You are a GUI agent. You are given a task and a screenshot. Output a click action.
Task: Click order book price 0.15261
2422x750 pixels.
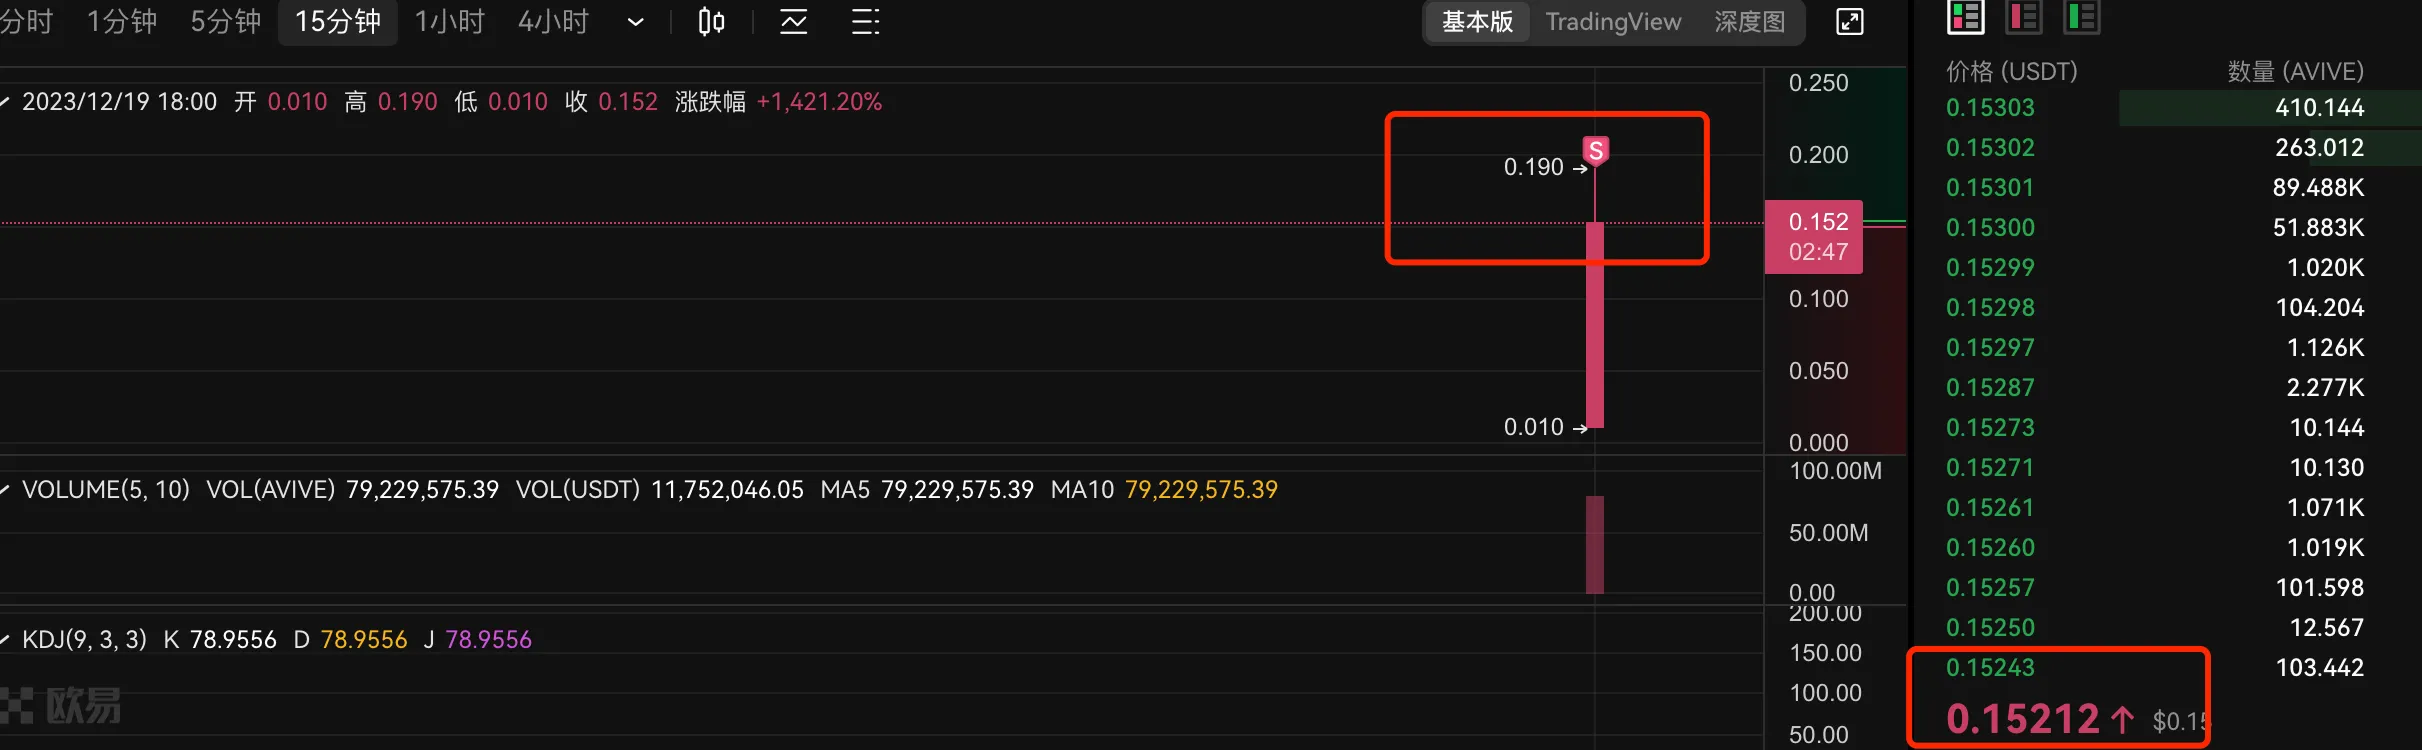[x=1990, y=507]
